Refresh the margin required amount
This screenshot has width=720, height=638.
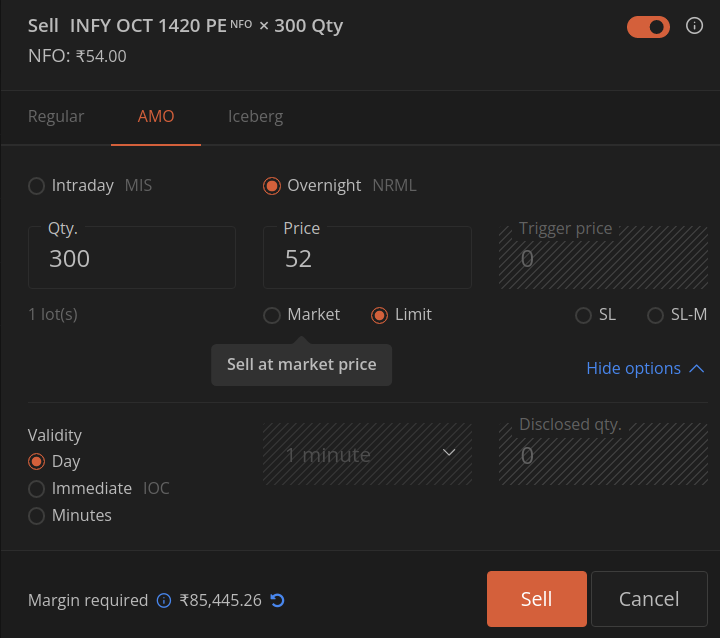278,600
